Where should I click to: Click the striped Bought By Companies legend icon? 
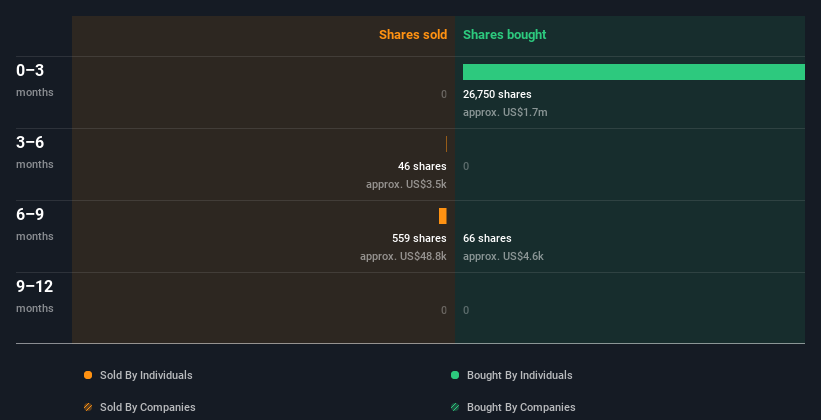[x=454, y=407]
